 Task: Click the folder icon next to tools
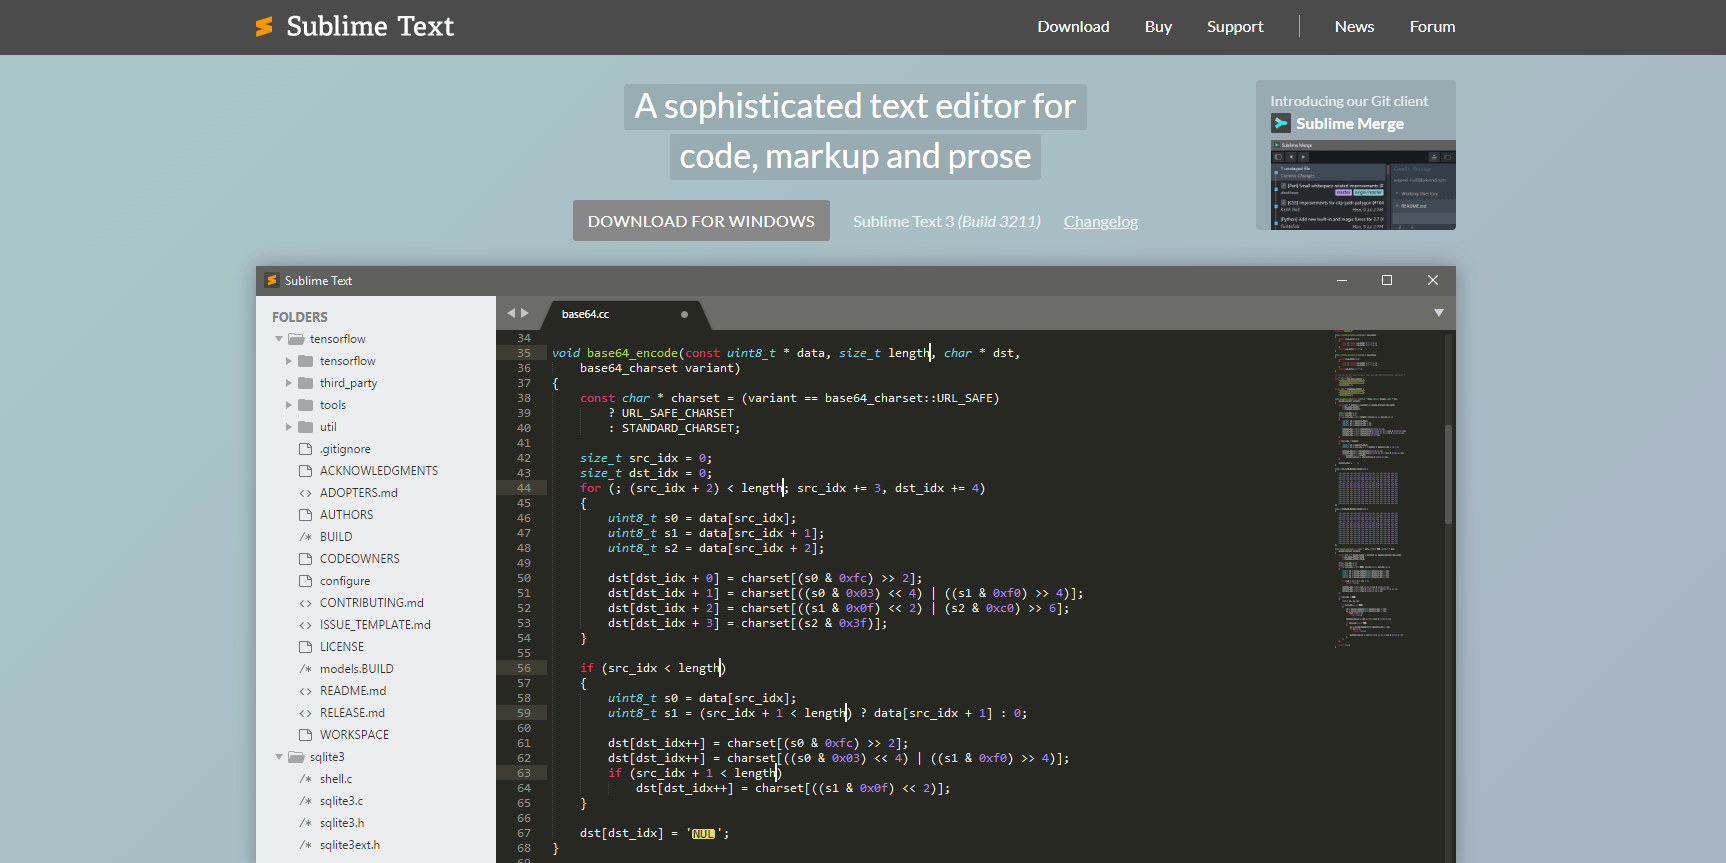306,405
